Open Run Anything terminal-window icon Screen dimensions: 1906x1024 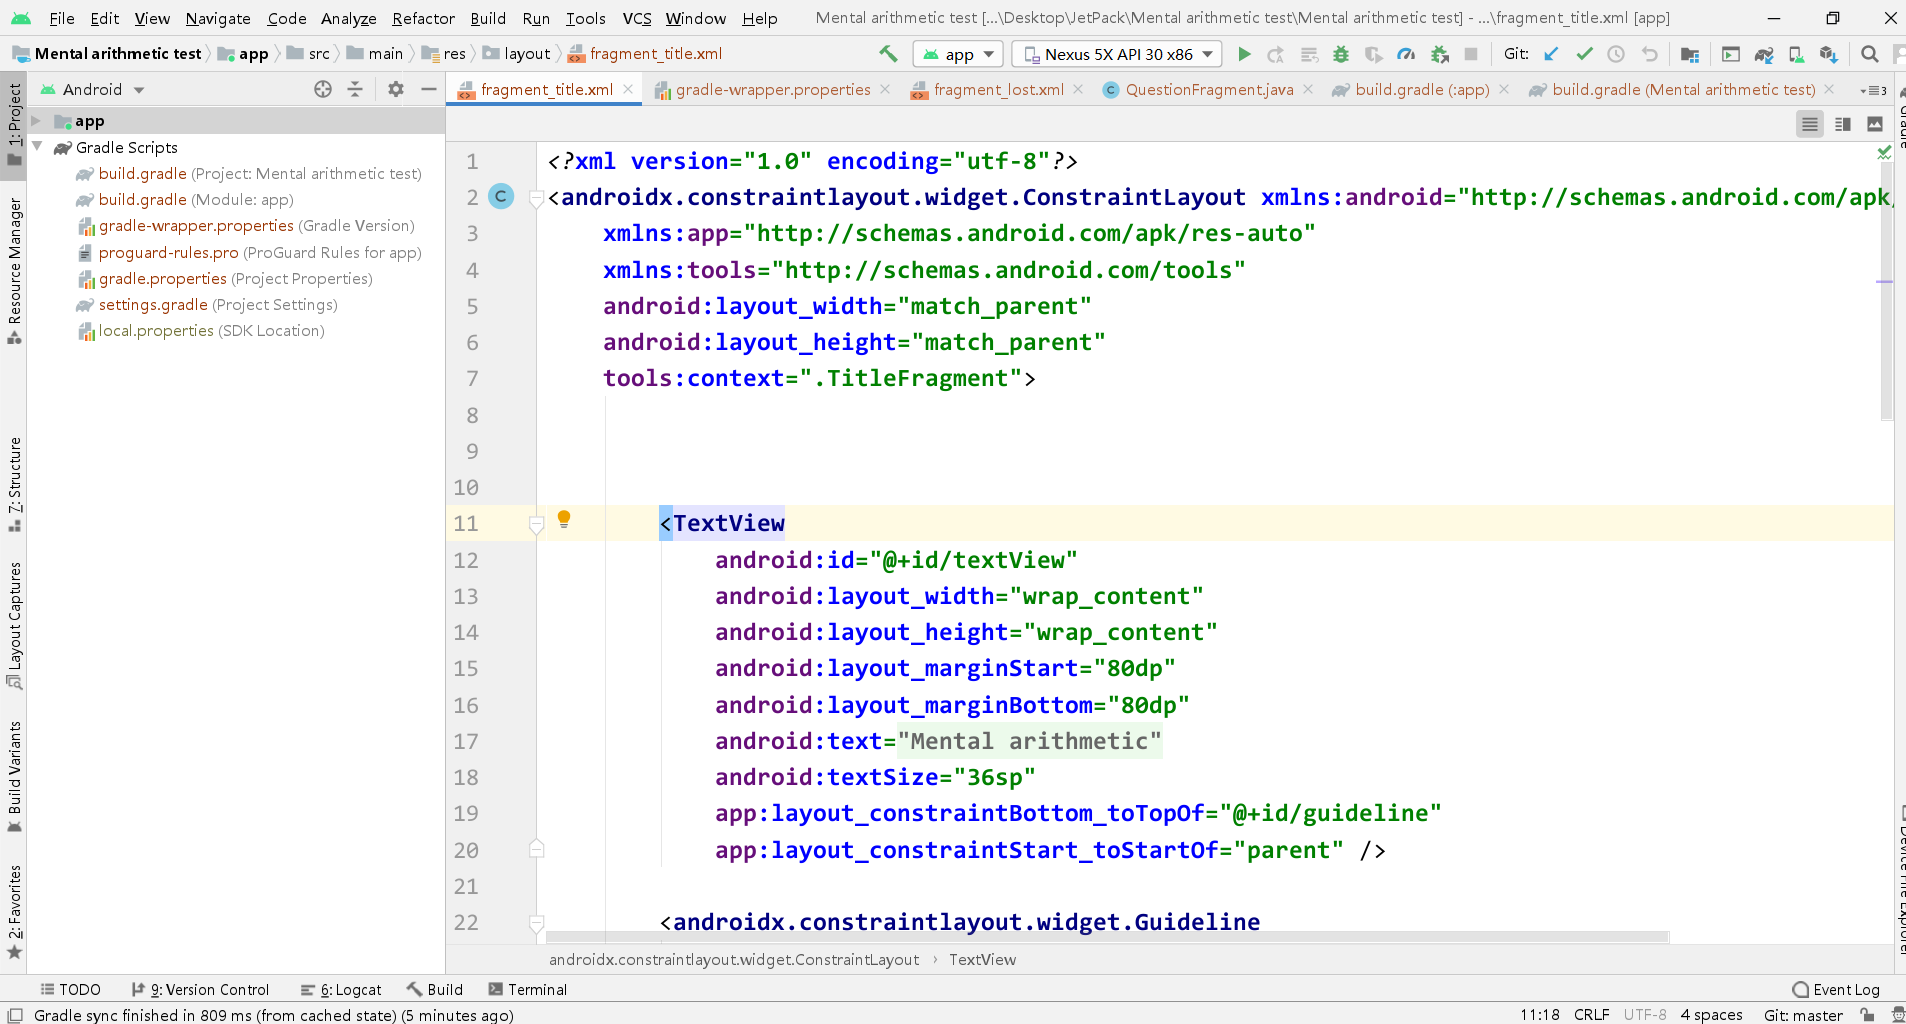tap(1731, 54)
